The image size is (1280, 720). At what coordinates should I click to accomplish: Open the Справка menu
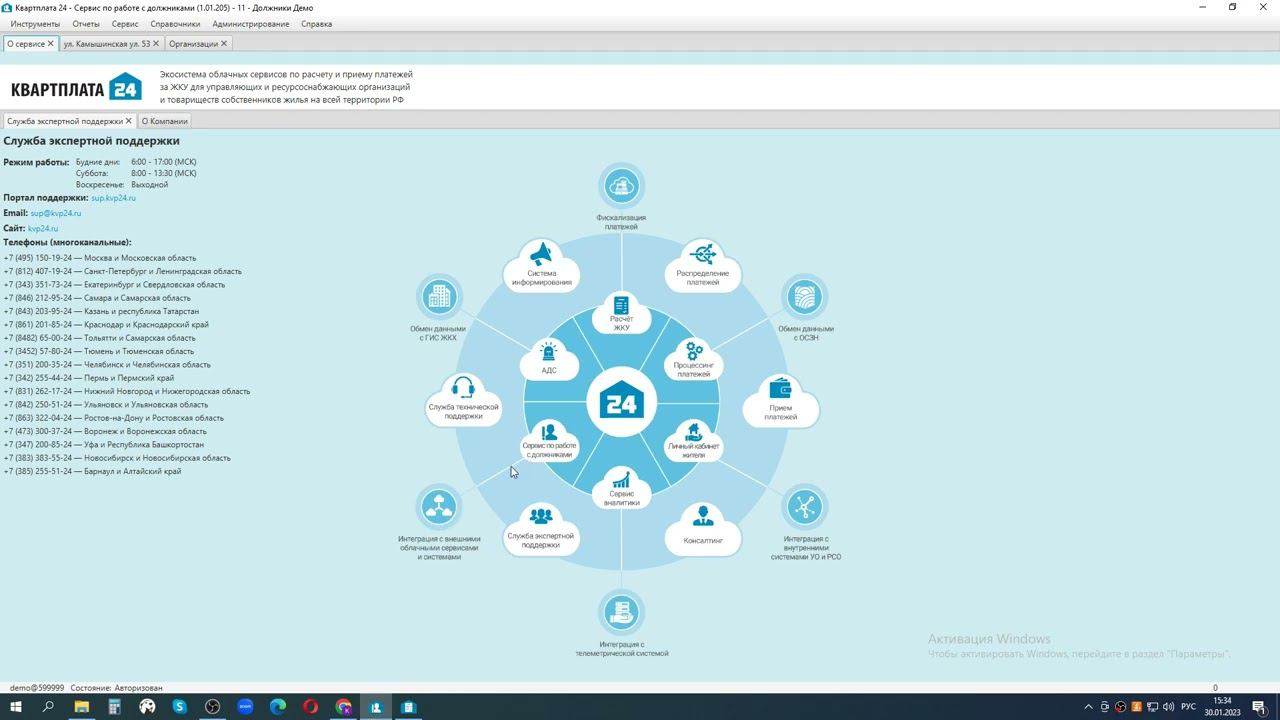[x=316, y=24]
